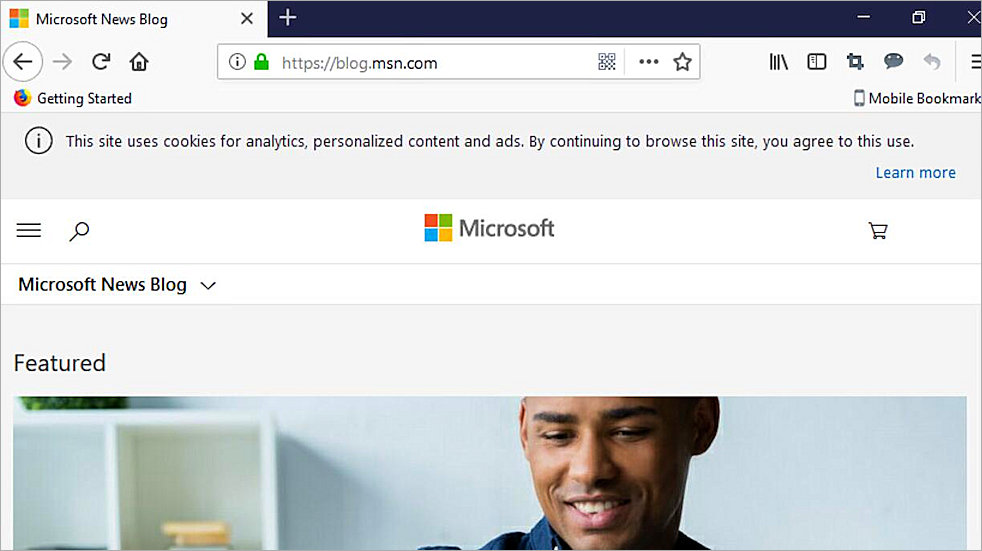Open the hamburger navigation menu
Screen dimensions: 982x551
coord(29,231)
